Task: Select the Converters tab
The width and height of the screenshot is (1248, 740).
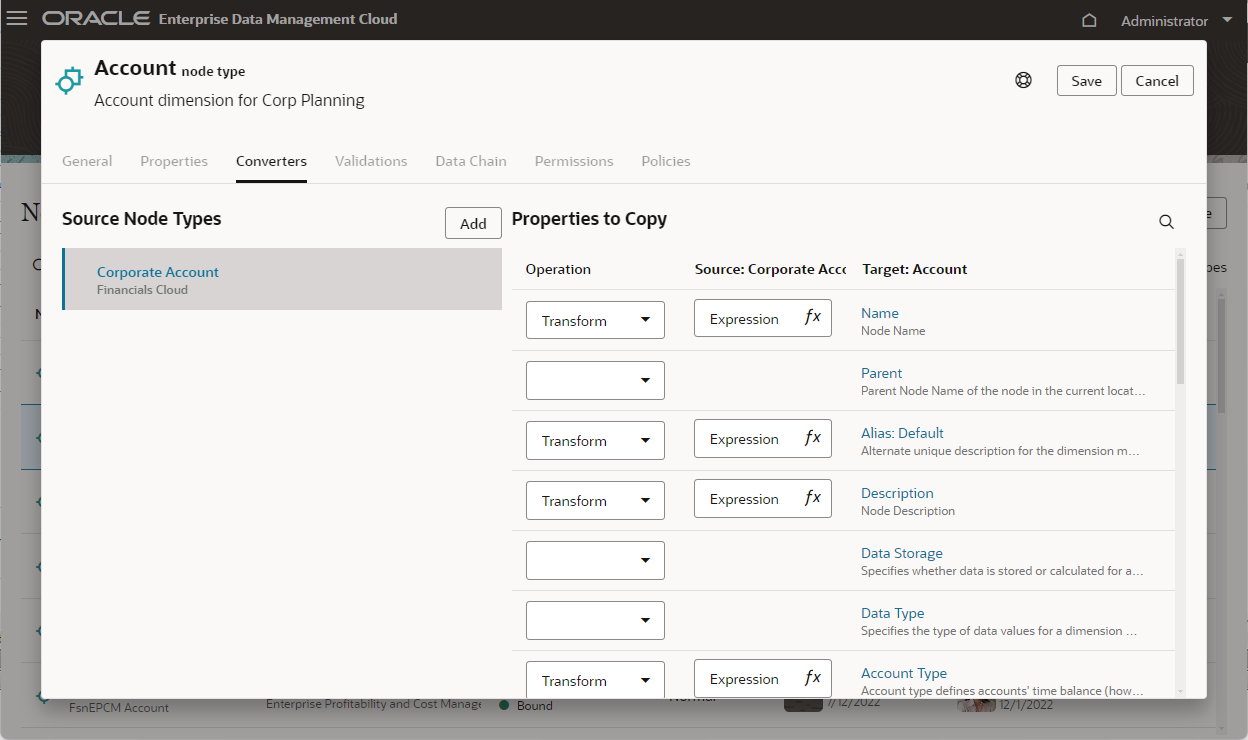Action: (271, 161)
